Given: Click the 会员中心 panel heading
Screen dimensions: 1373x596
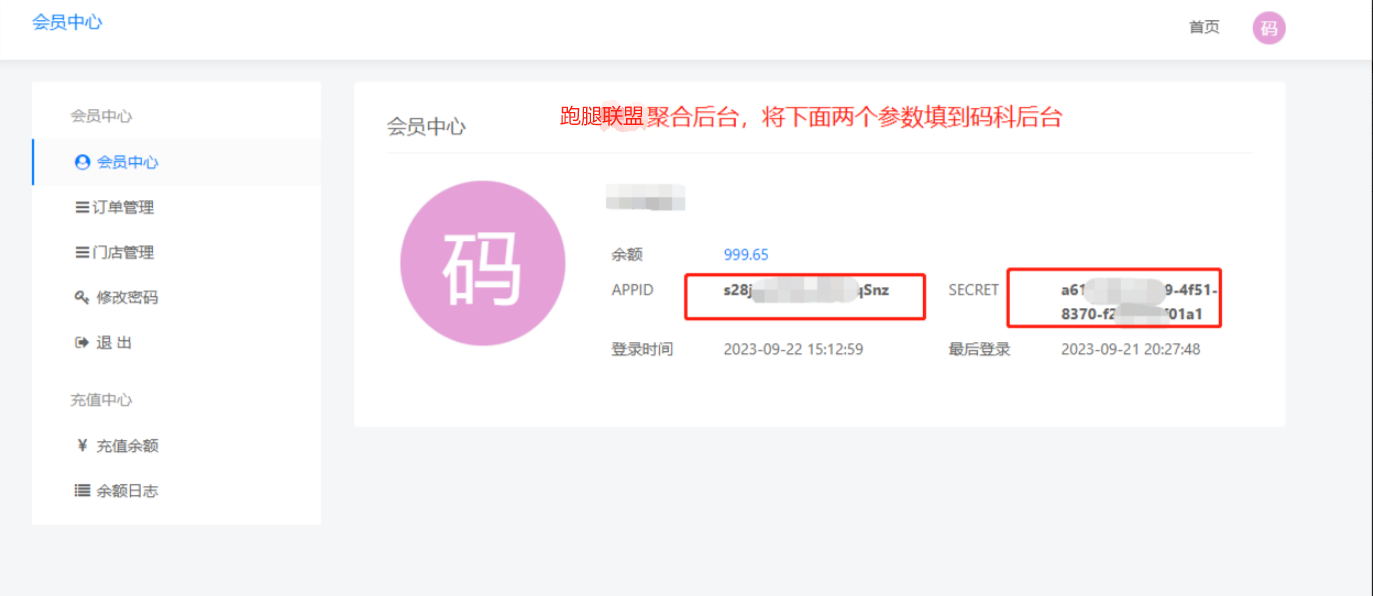Looking at the screenshot, I should tap(426, 127).
